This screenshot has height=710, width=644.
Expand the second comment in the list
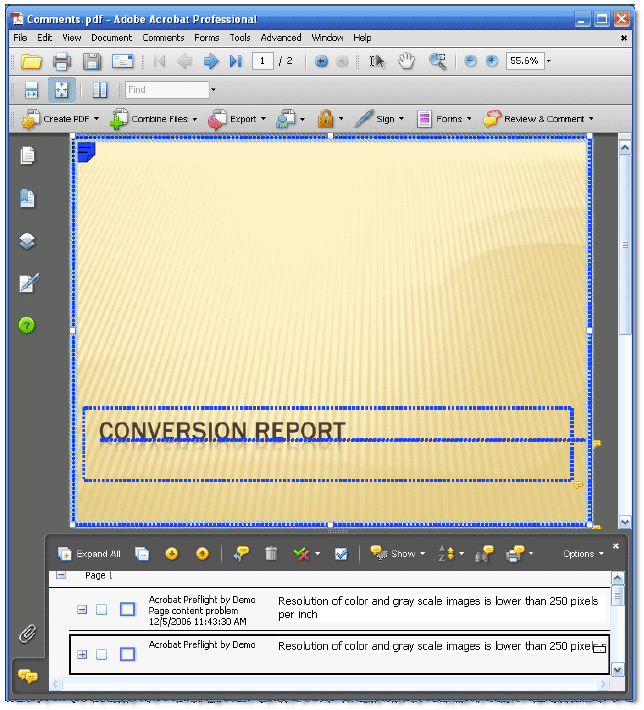(82, 654)
